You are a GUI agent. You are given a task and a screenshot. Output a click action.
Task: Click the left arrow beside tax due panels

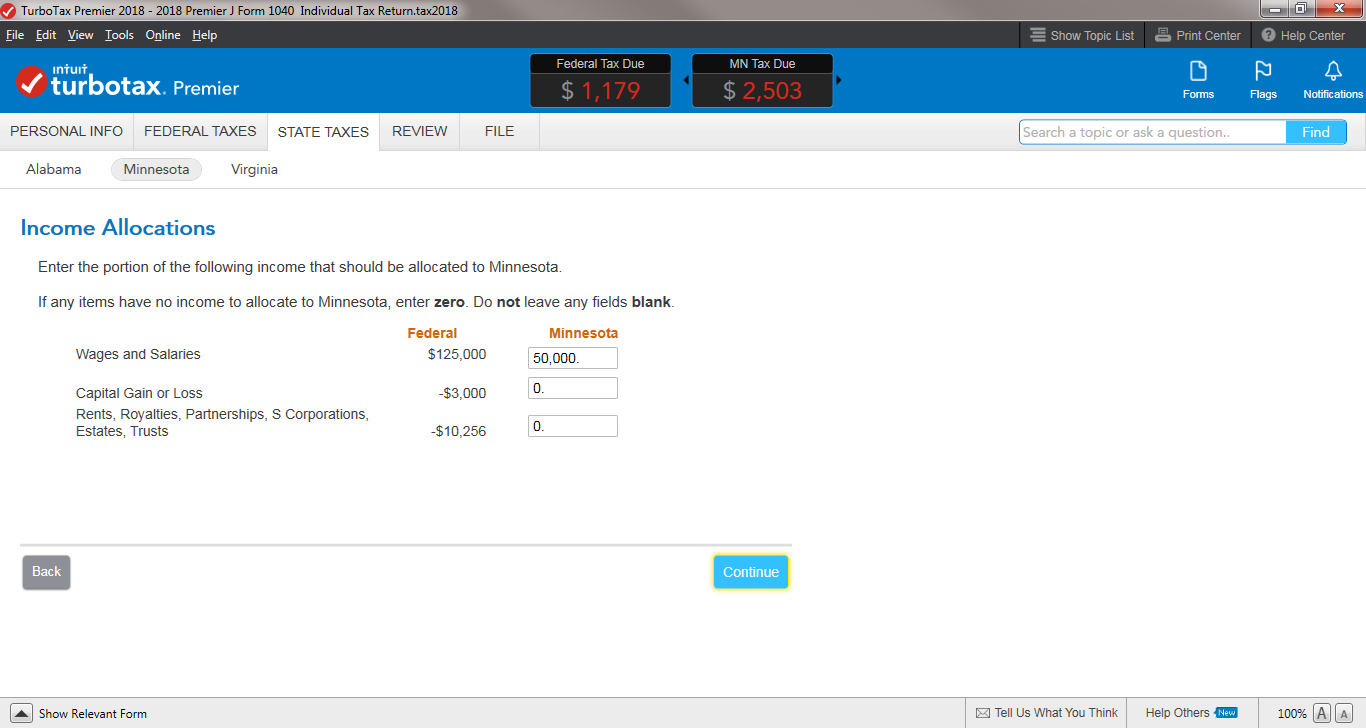tap(686, 80)
